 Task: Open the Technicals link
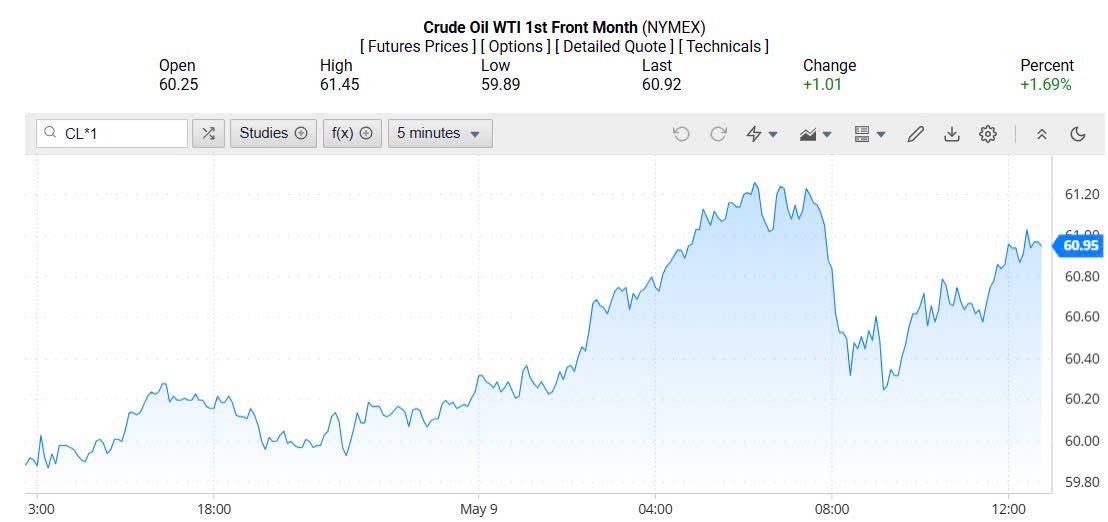723,46
